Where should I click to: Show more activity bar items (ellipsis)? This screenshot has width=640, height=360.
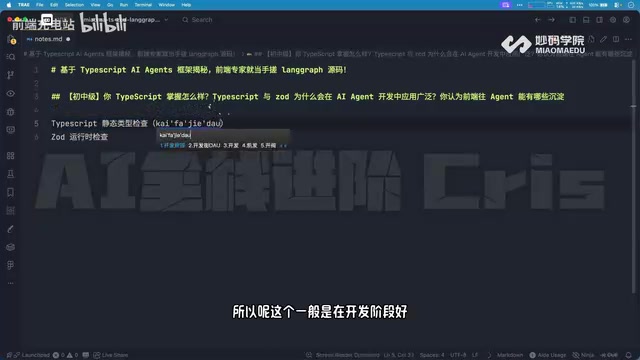click(11, 283)
